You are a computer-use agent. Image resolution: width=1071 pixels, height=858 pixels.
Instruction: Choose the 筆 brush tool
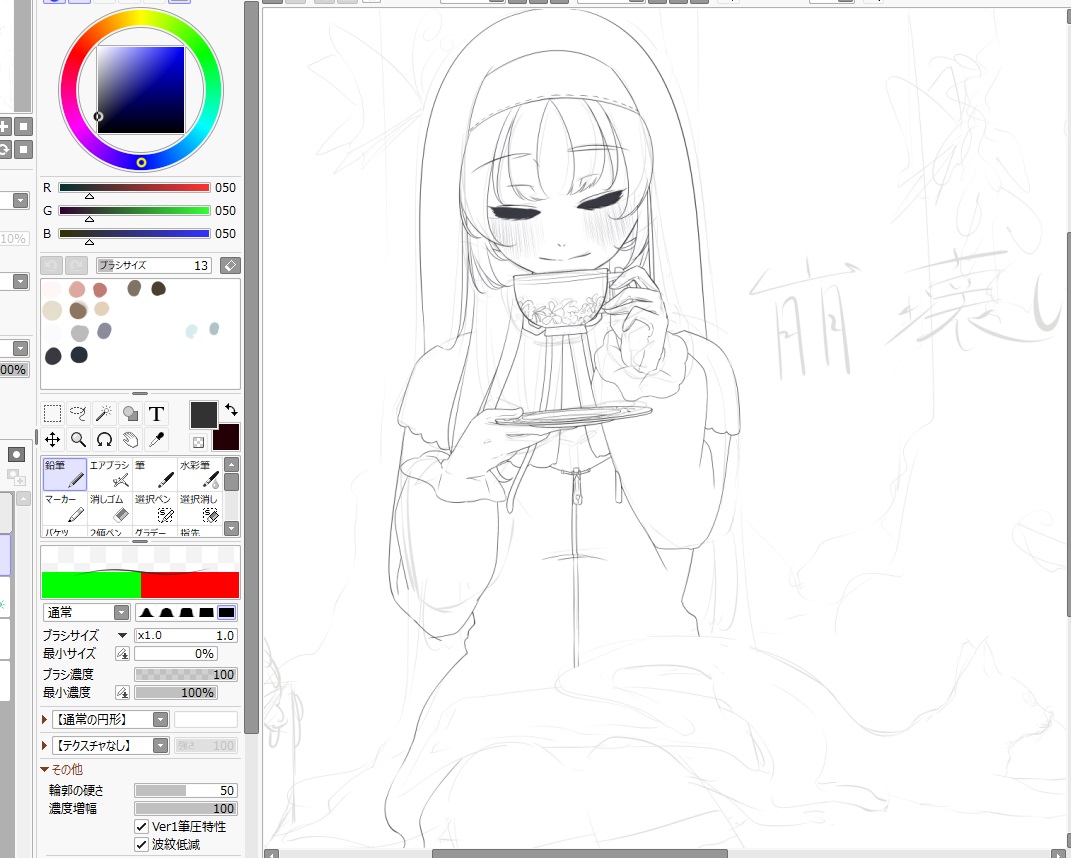pyautogui.click(x=154, y=474)
